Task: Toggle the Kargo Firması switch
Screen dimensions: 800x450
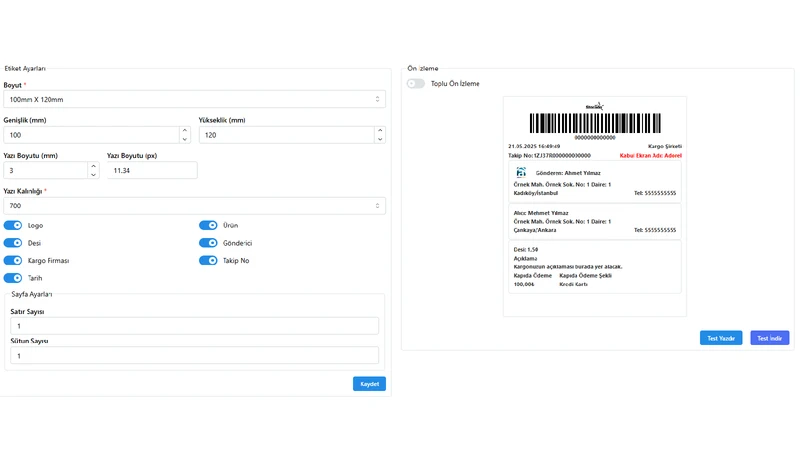Action: 13,261
